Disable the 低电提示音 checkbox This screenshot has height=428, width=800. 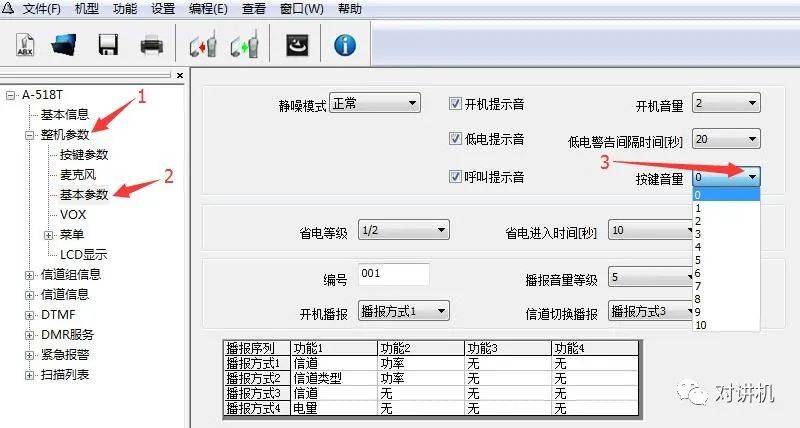pyautogui.click(x=455, y=139)
